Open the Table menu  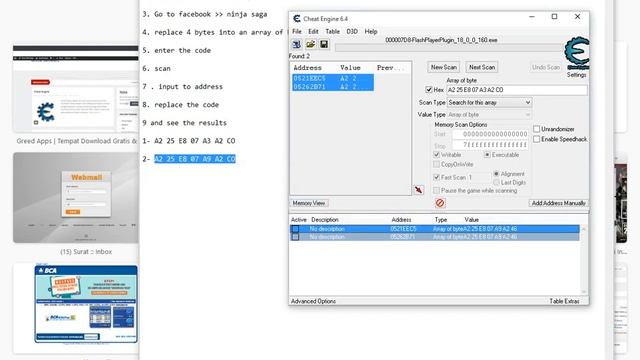(x=332, y=31)
